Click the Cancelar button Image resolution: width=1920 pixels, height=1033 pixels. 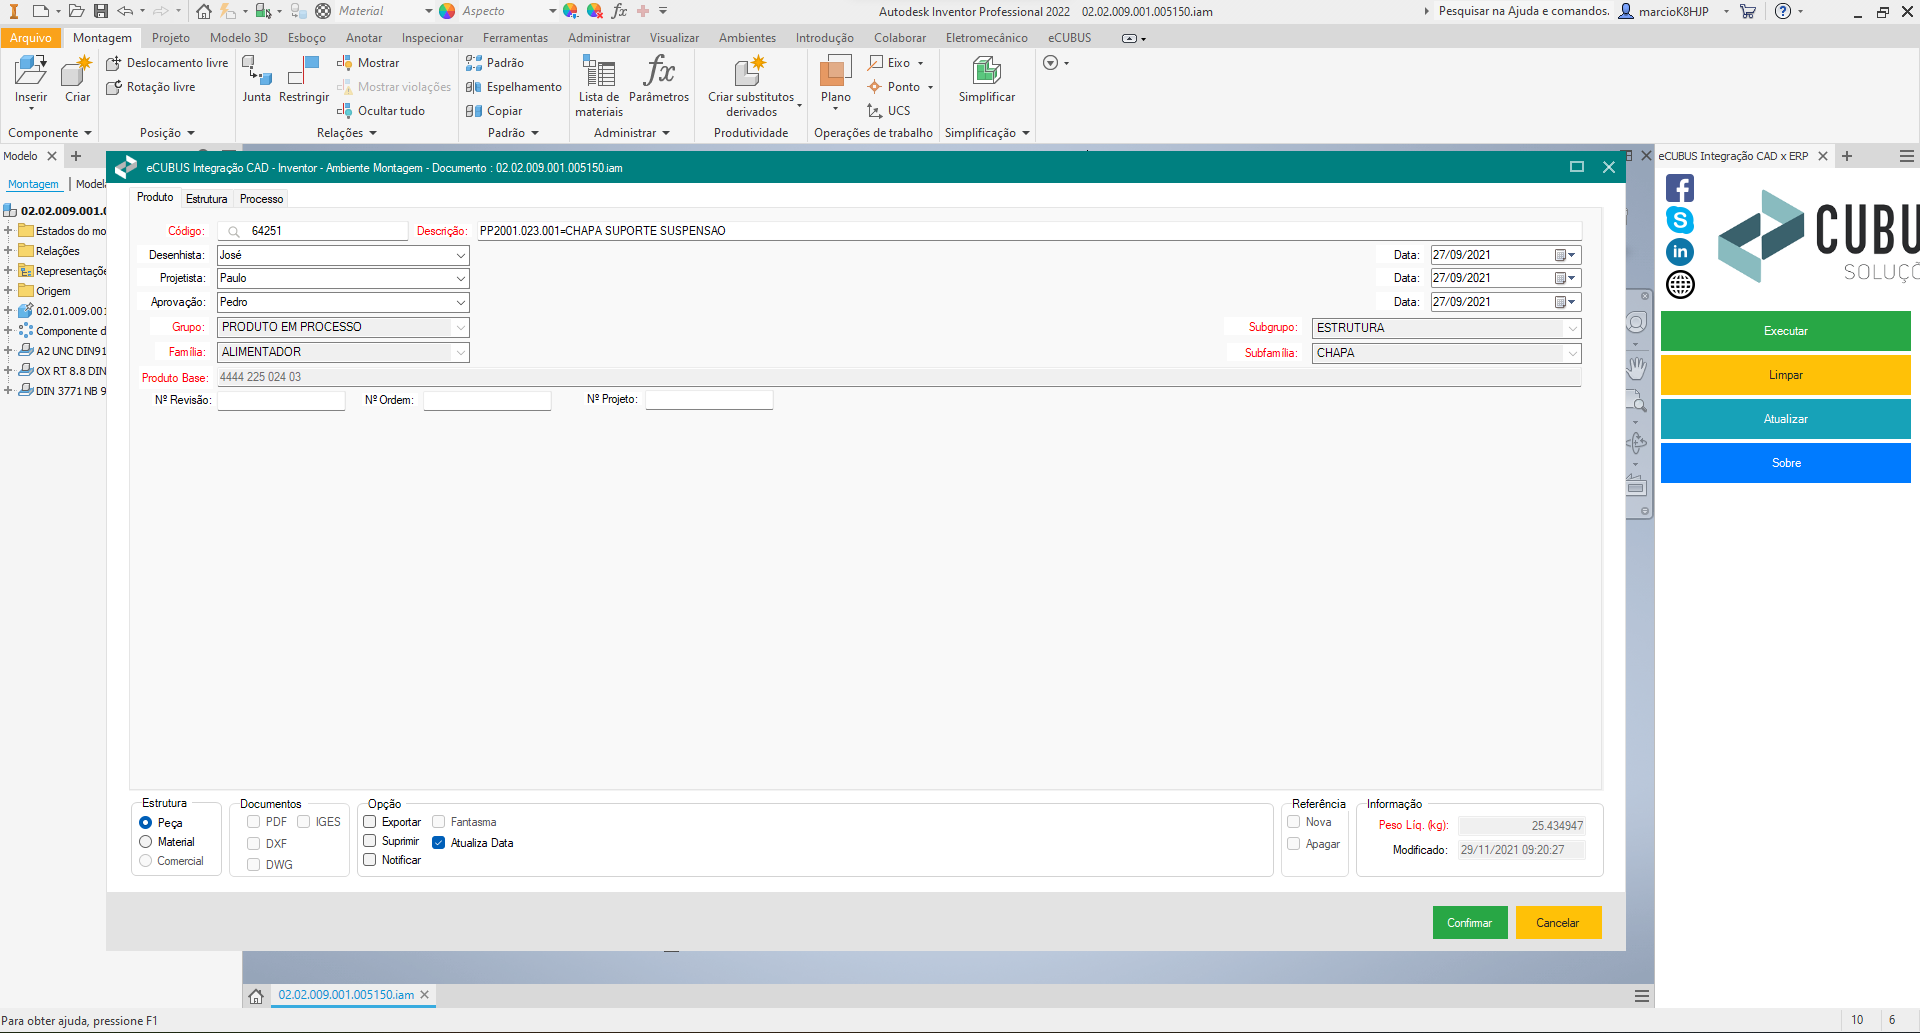pyautogui.click(x=1558, y=923)
